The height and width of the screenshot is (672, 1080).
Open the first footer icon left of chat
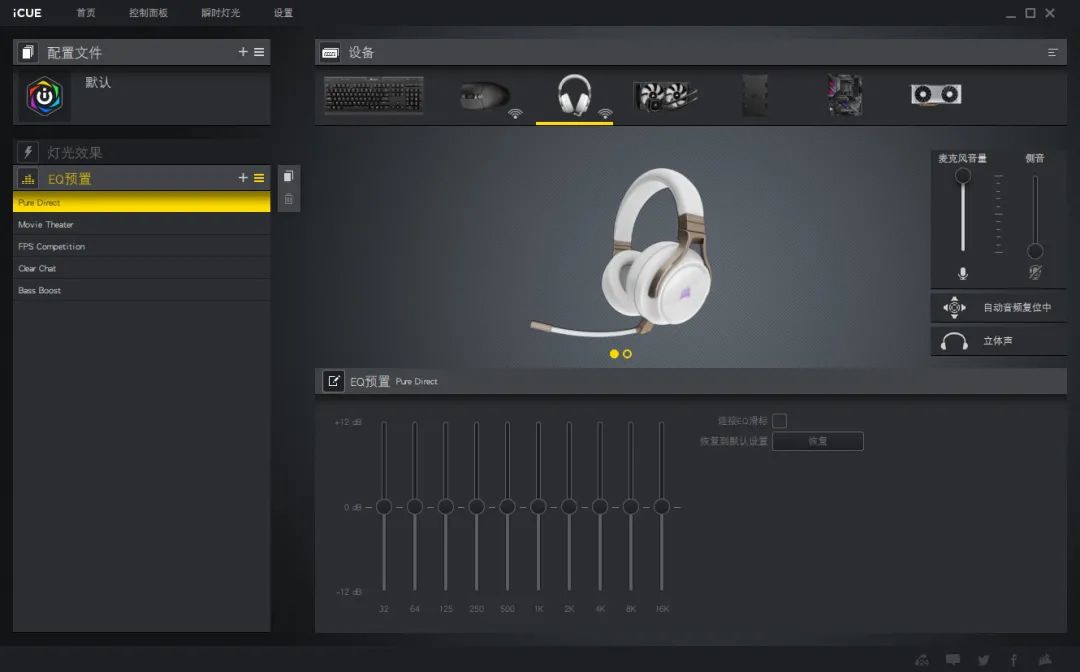click(x=922, y=660)
